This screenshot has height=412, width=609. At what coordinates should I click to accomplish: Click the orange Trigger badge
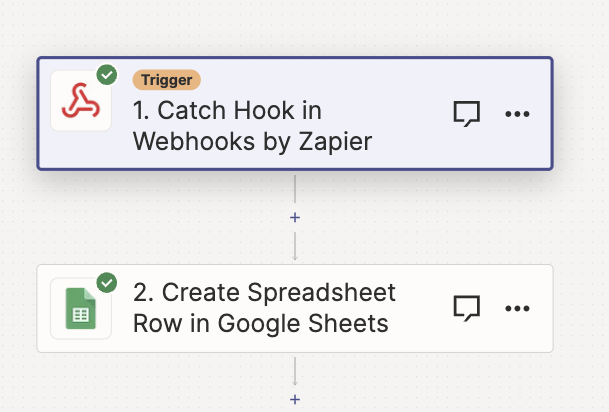167,79
